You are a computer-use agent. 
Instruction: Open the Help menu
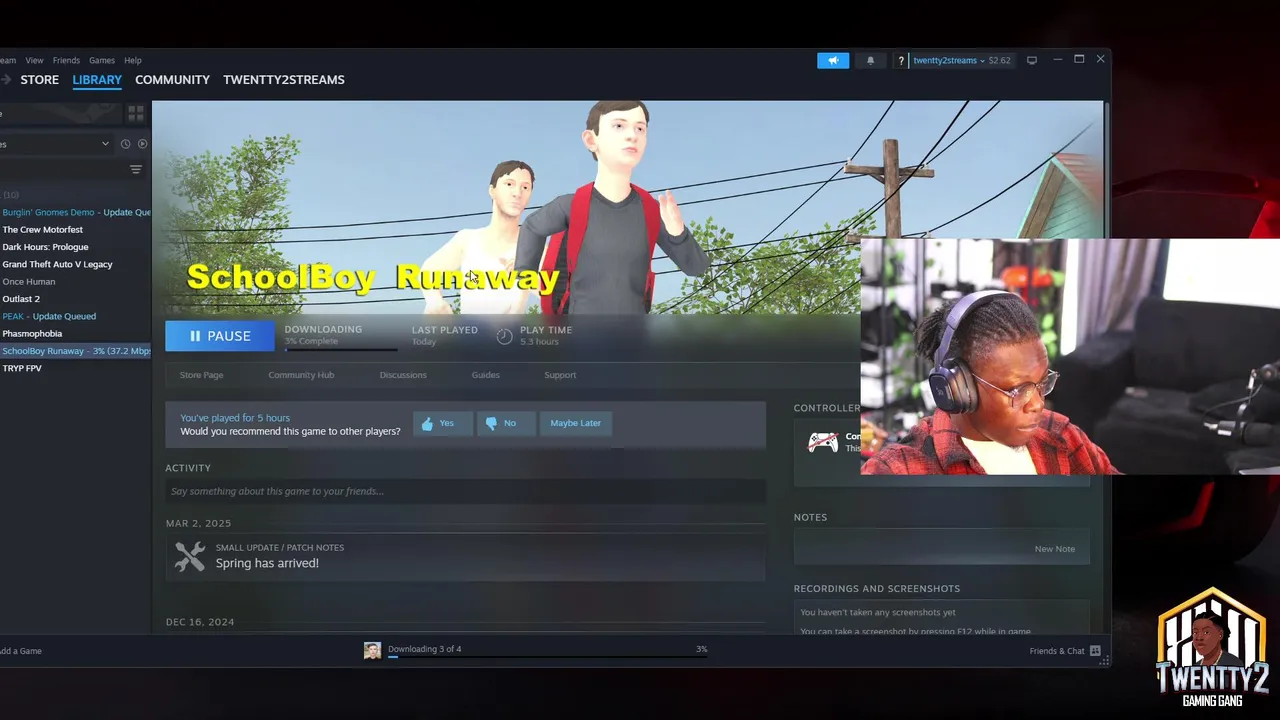coord(133,60)
